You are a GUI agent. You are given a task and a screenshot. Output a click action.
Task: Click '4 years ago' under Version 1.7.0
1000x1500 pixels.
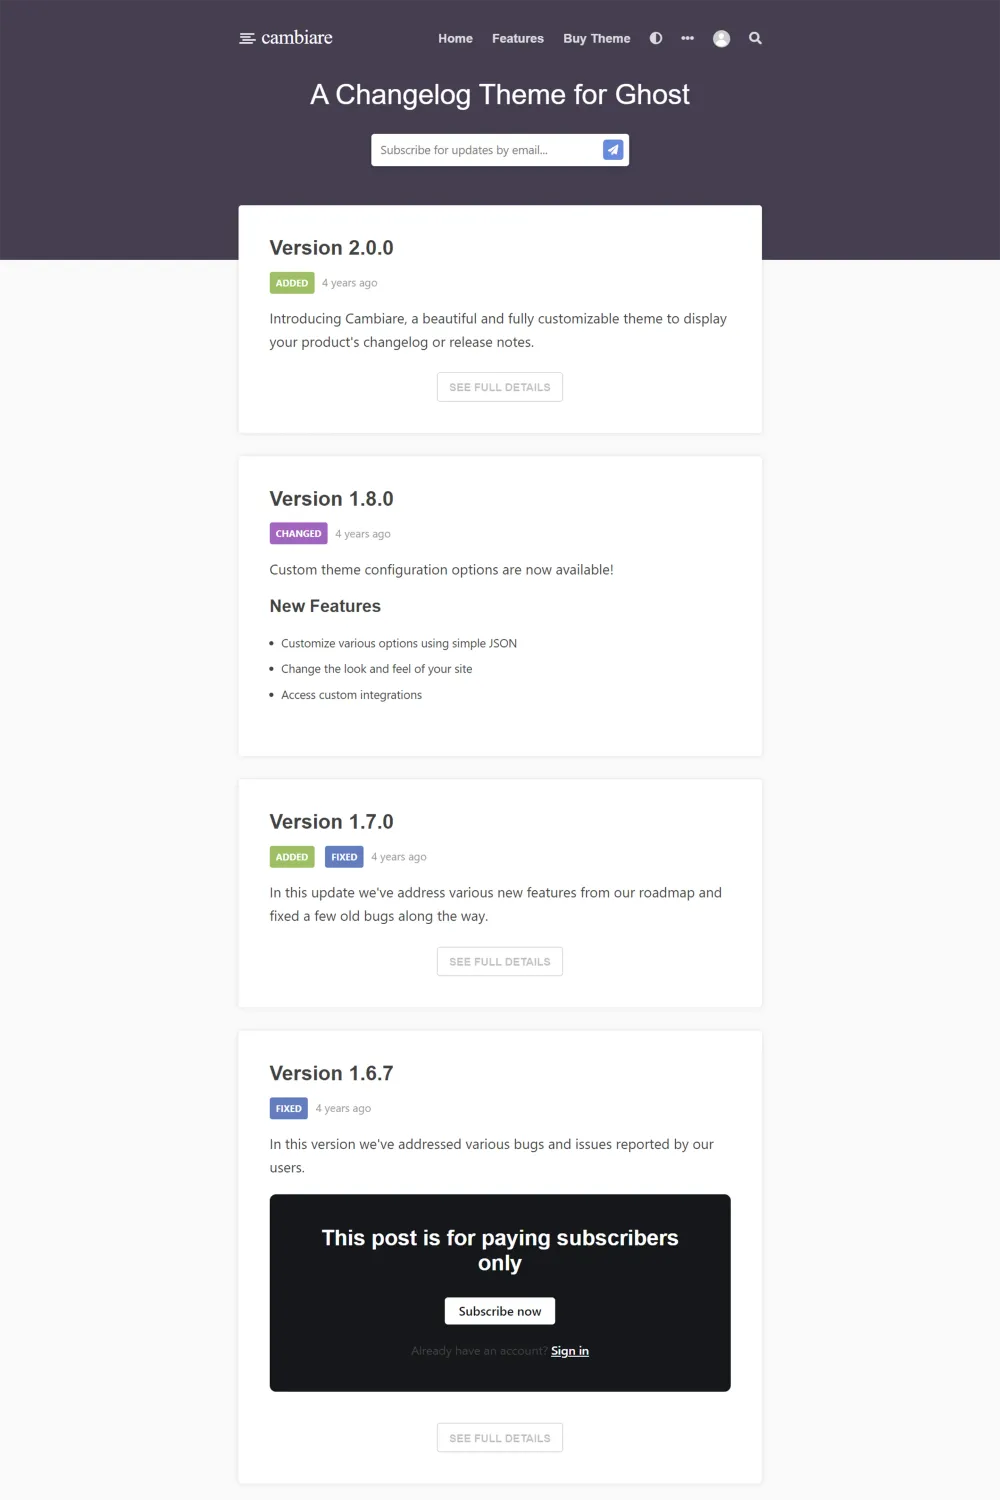(x=398, y=857)
